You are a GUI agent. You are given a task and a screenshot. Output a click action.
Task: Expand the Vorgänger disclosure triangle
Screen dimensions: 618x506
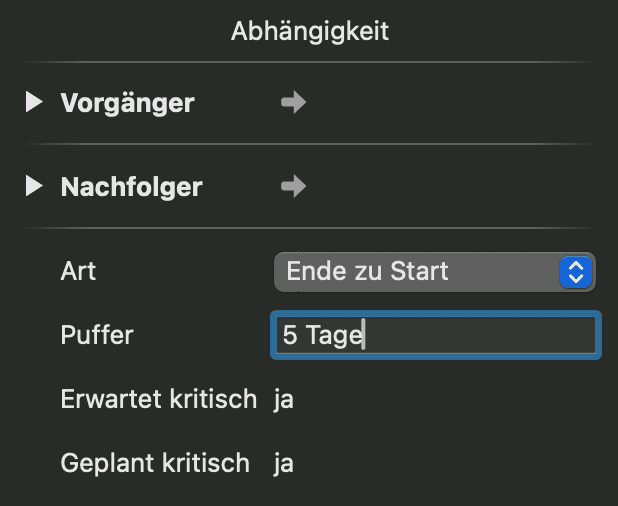35,102
